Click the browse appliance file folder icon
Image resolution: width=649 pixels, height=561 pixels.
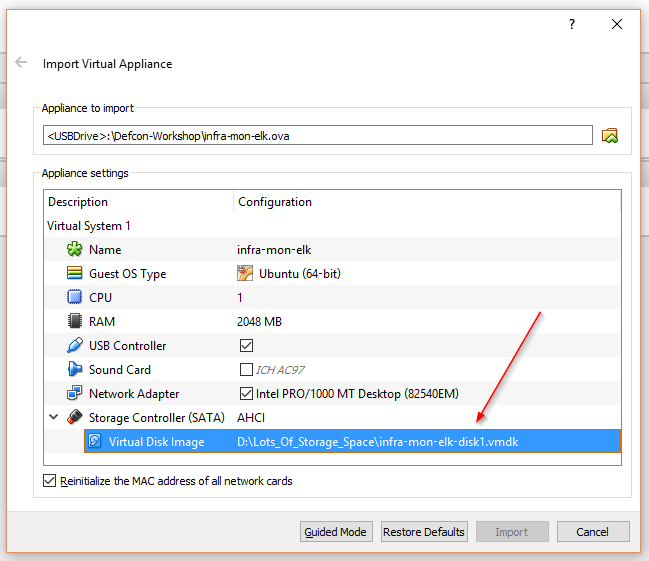pos(610,135)
